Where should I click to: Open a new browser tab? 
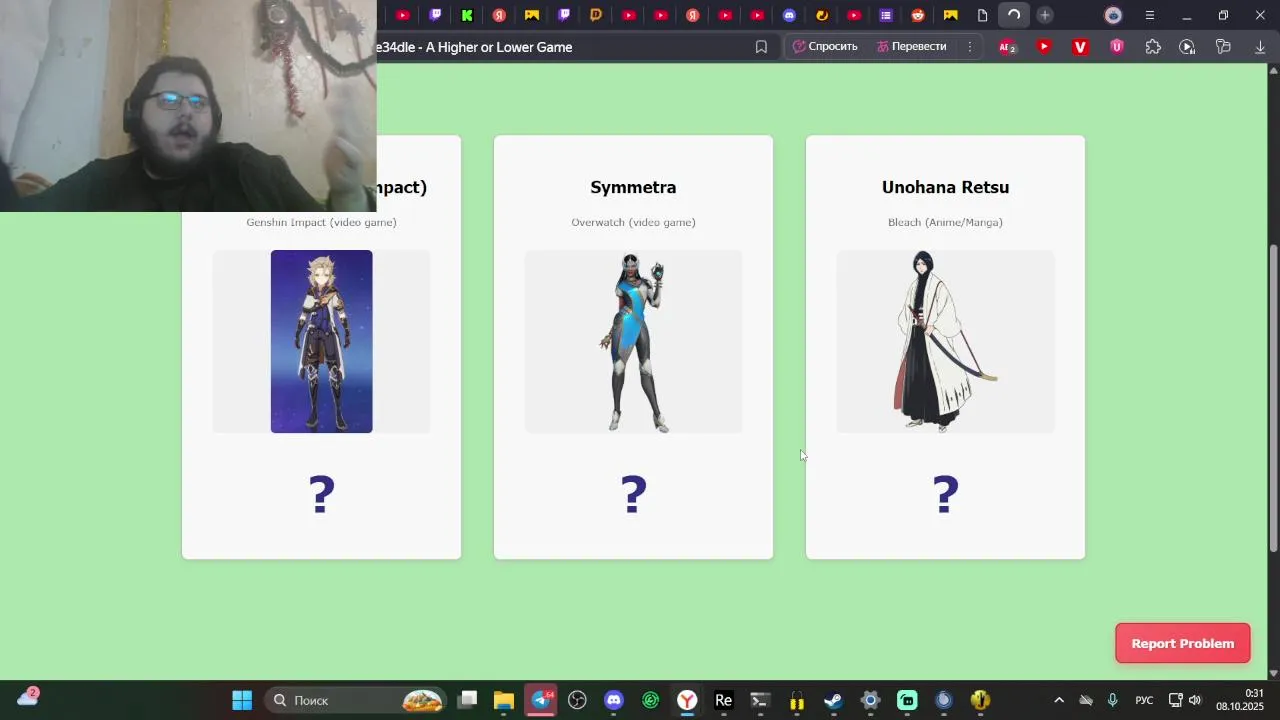pos(1045,15)
